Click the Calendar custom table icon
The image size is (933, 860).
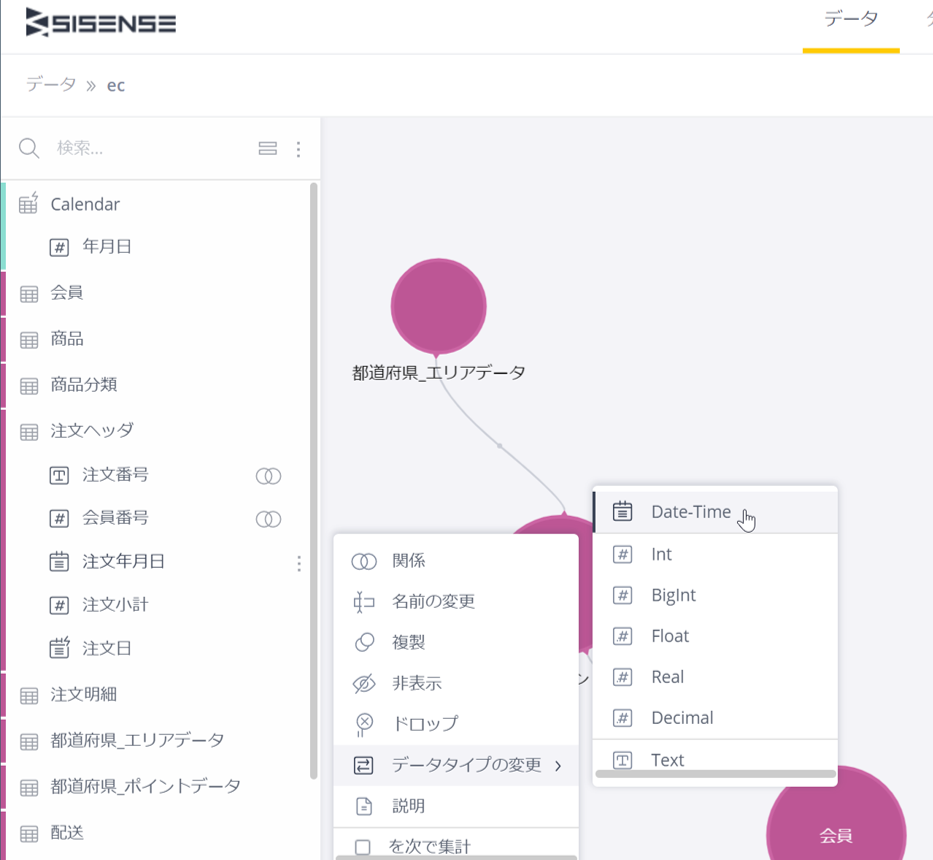[x=29, y=203]
